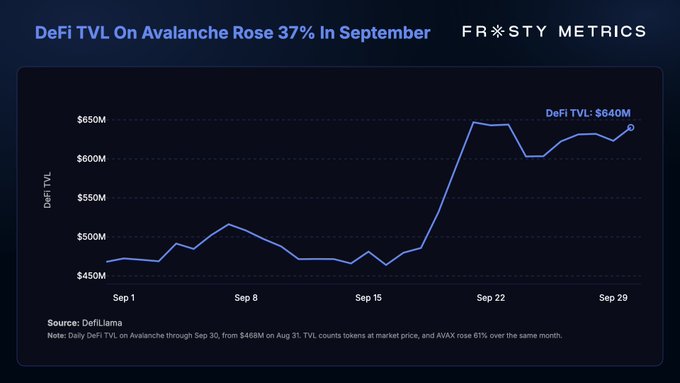680x383 pixels.
Task: Click the note text about daily DeFi TVL
Action: pyautogui.click(x=304, y=336)
